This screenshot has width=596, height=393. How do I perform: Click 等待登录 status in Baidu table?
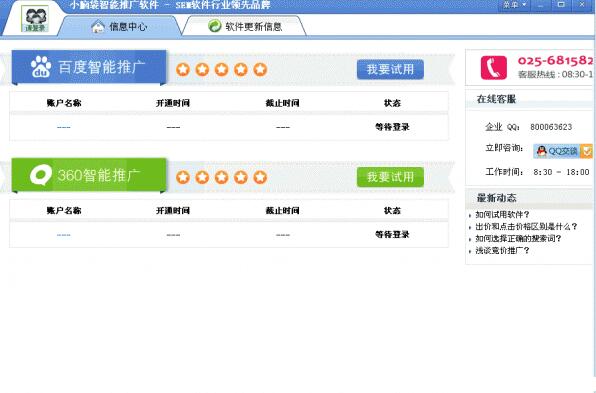pos(392,127)
